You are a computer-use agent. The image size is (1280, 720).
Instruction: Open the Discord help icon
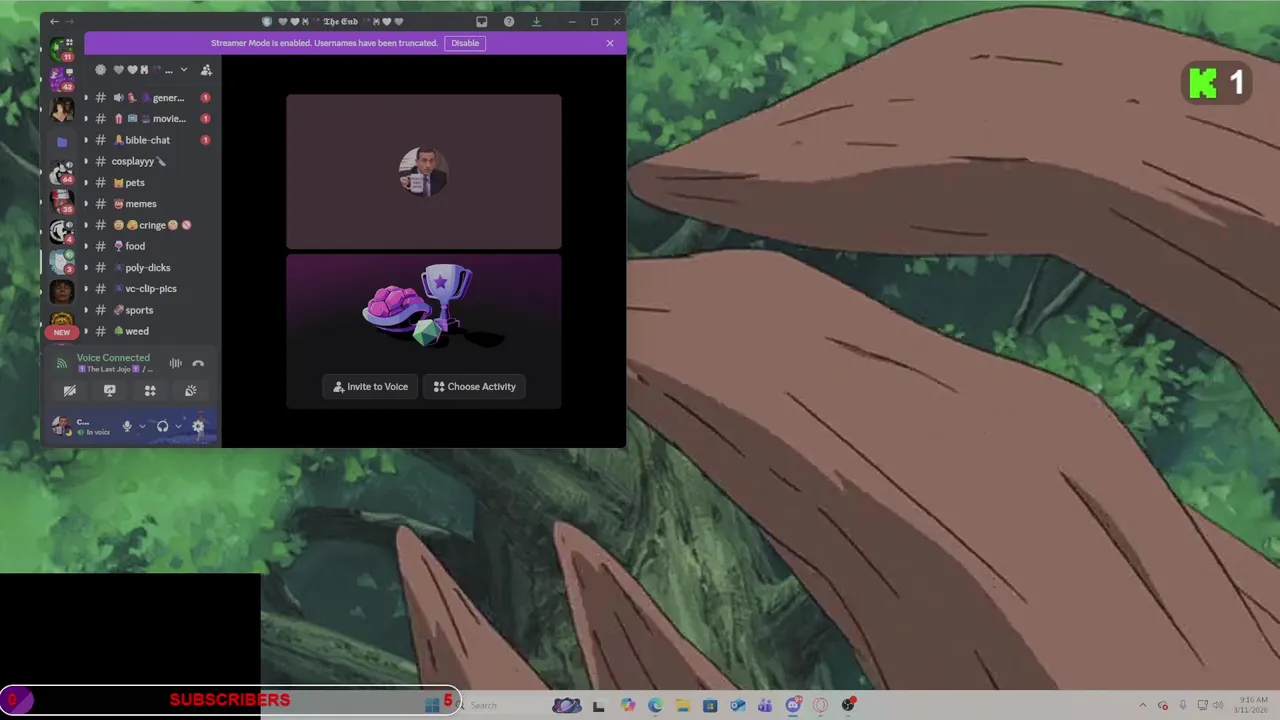tap(509, 21)
